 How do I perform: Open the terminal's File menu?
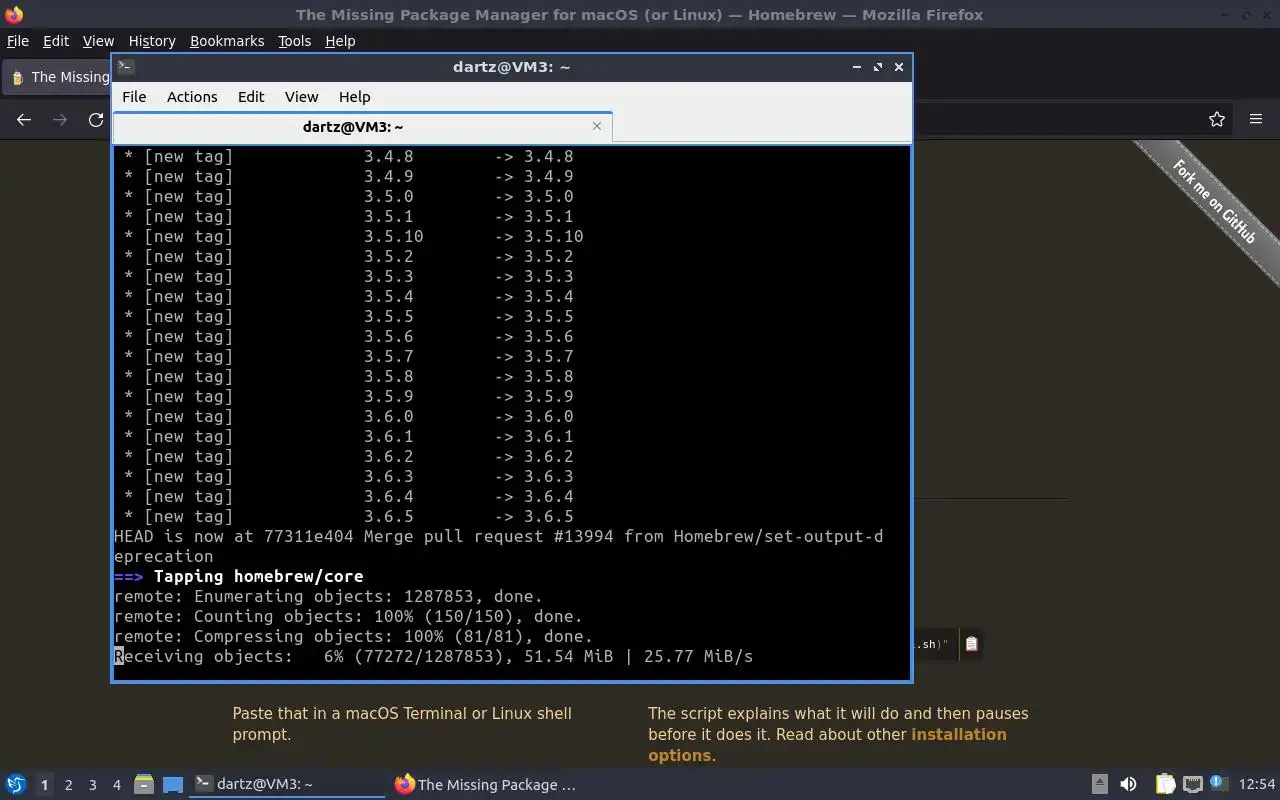click(134, 97)
